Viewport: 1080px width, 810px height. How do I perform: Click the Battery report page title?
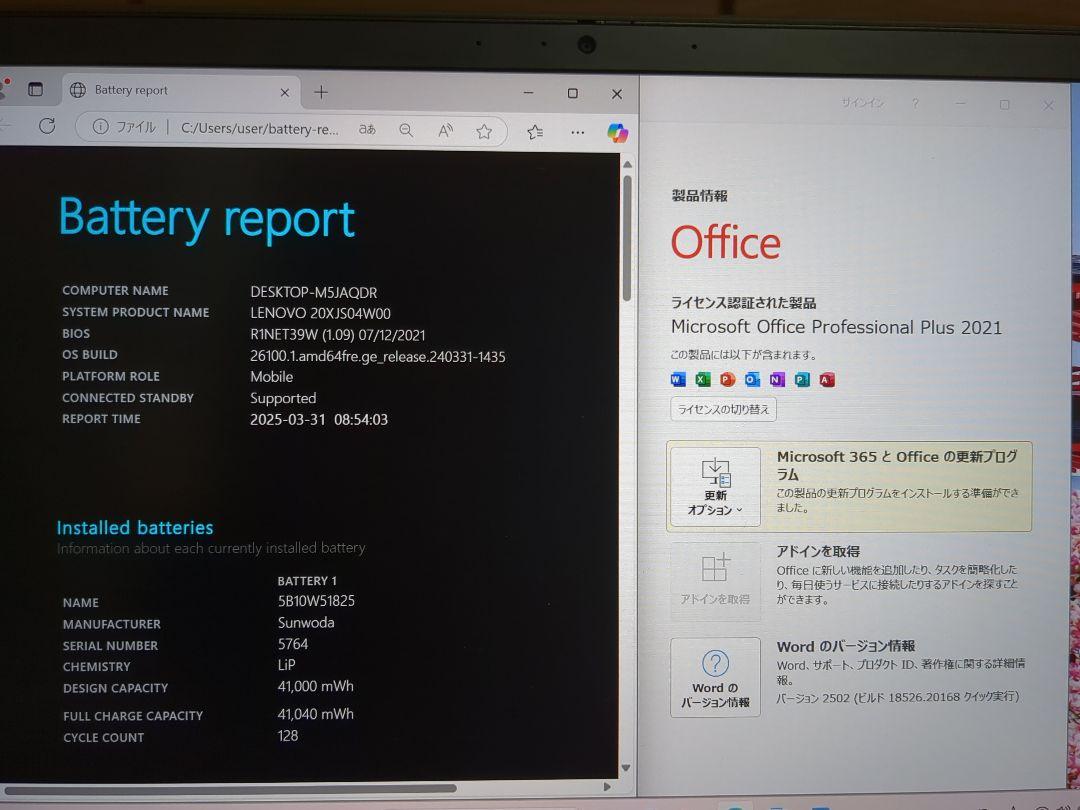tap(207, 220)
